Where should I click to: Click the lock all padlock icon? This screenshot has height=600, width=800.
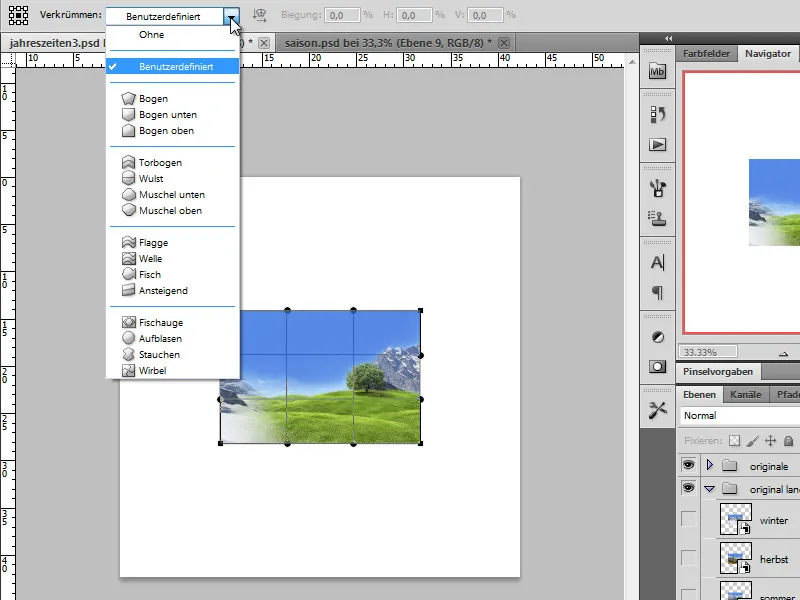point(788,441)
